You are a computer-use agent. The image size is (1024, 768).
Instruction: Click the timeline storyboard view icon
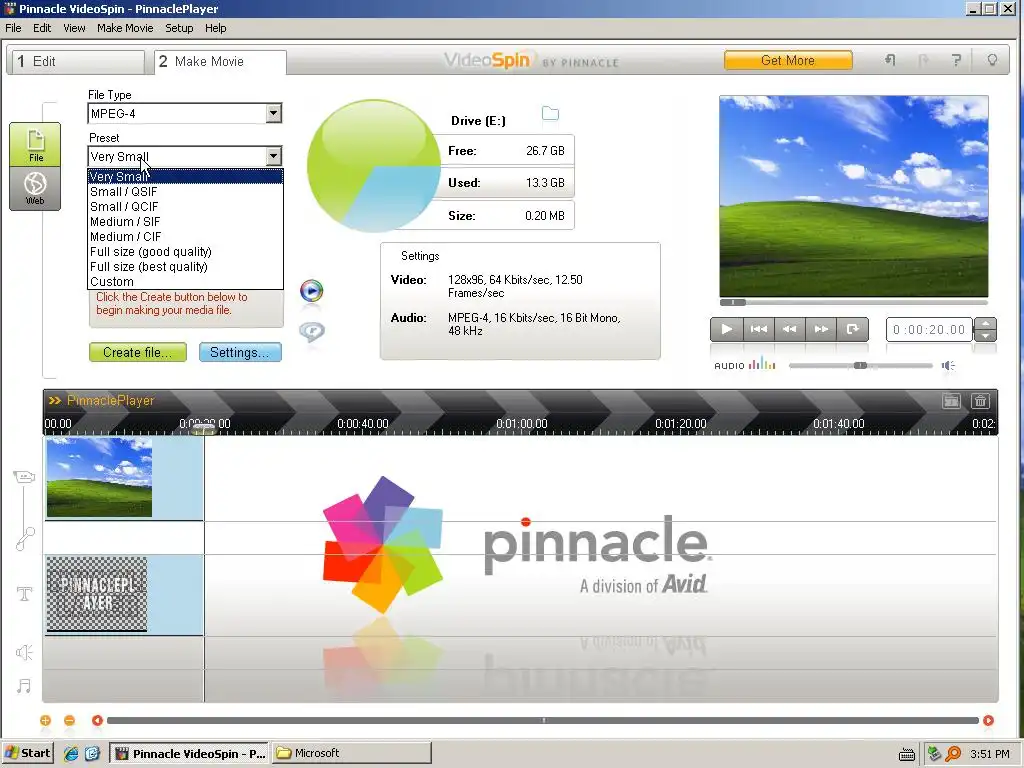pyautogui.click(x=952, y=401)
